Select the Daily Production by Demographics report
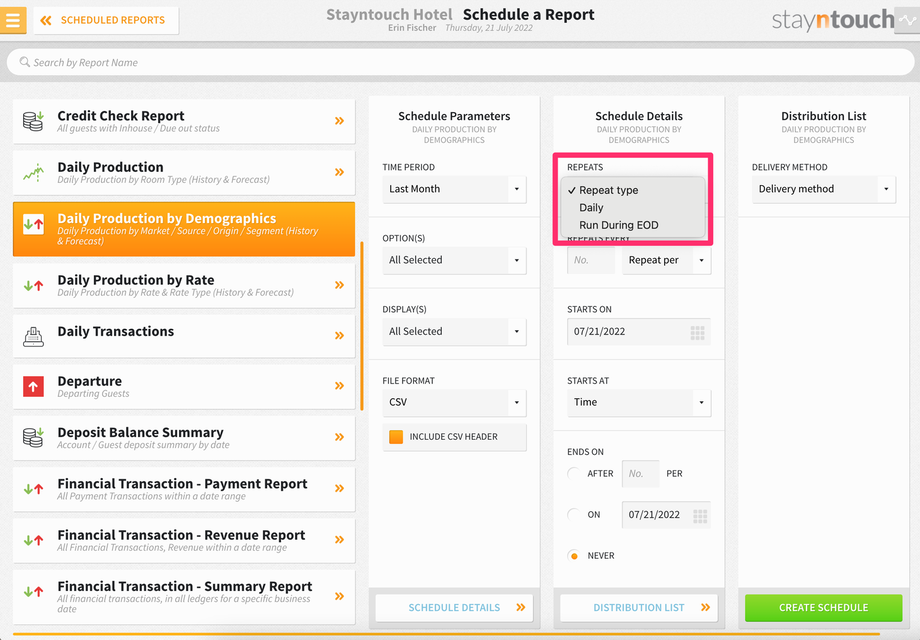 pyautogui.click(x=184, y=229)
